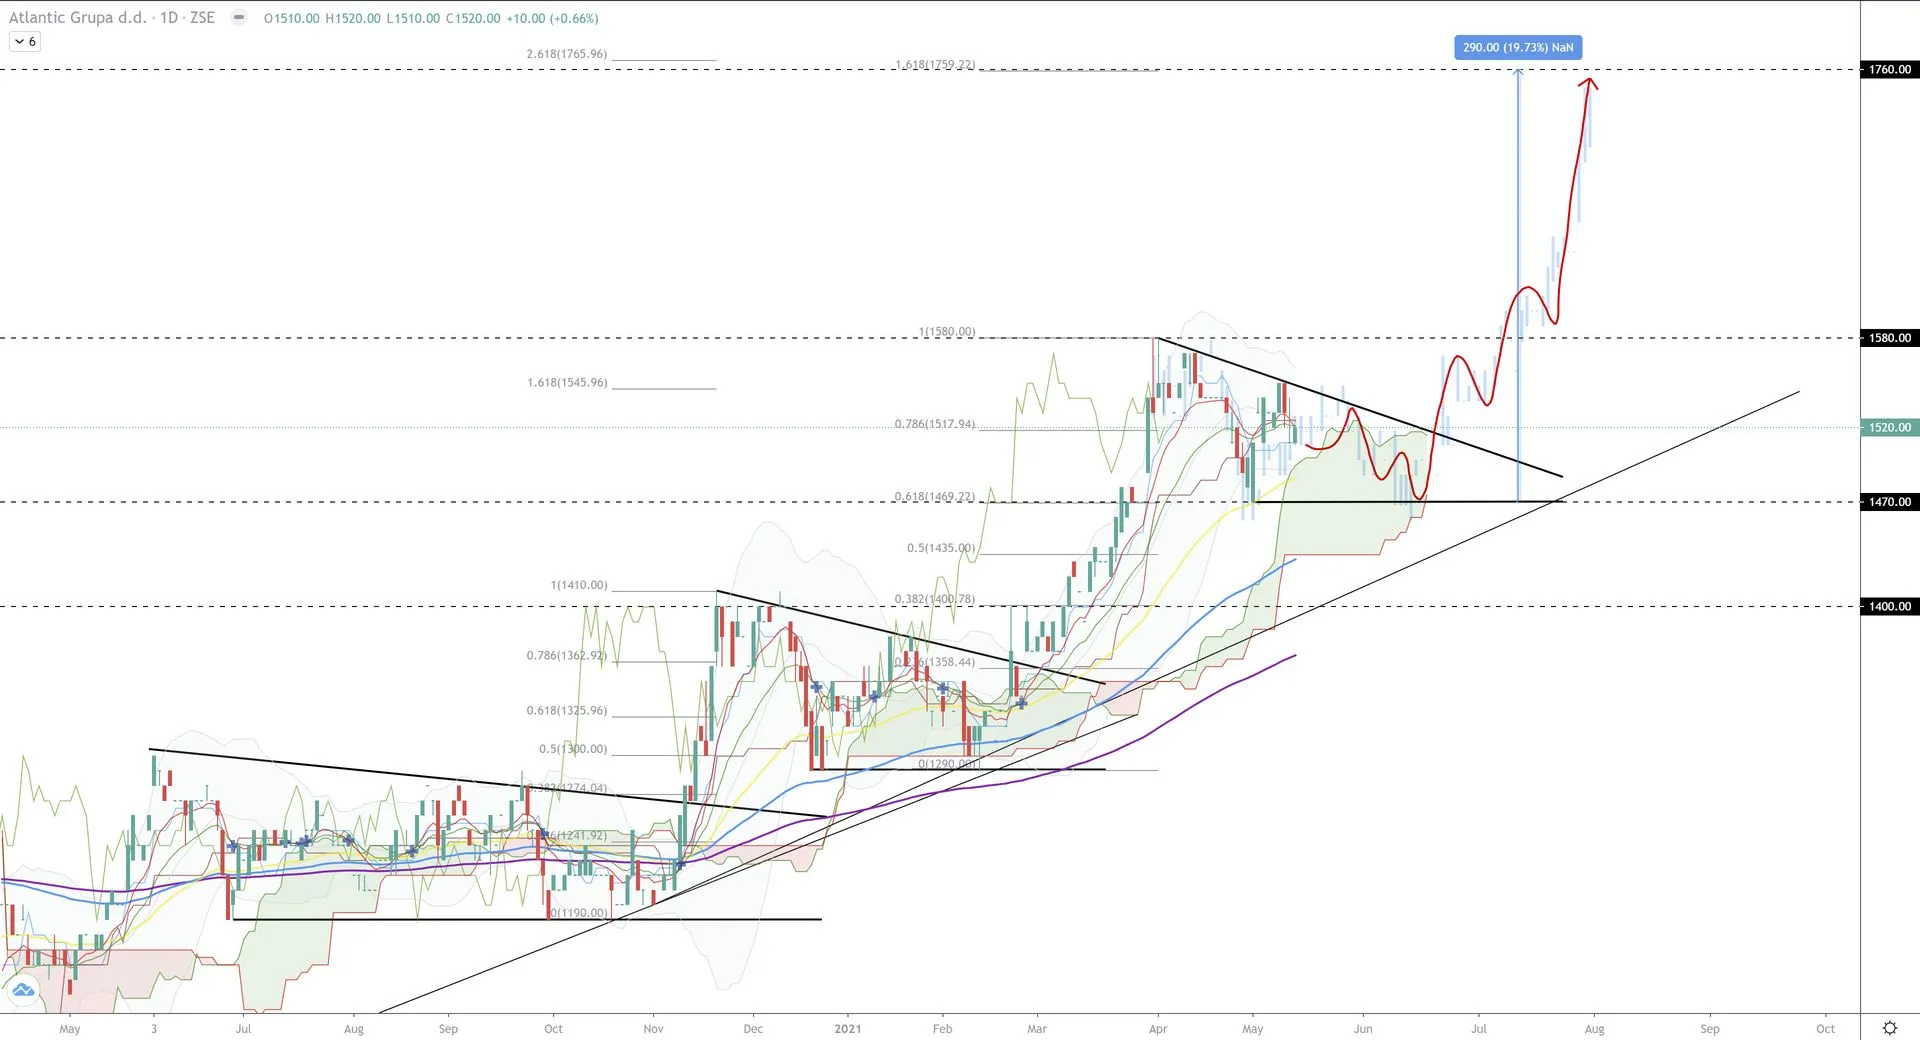
Task: Click the Dec label on time axis
Action: pyautogui.click(x=753, y=1029)
